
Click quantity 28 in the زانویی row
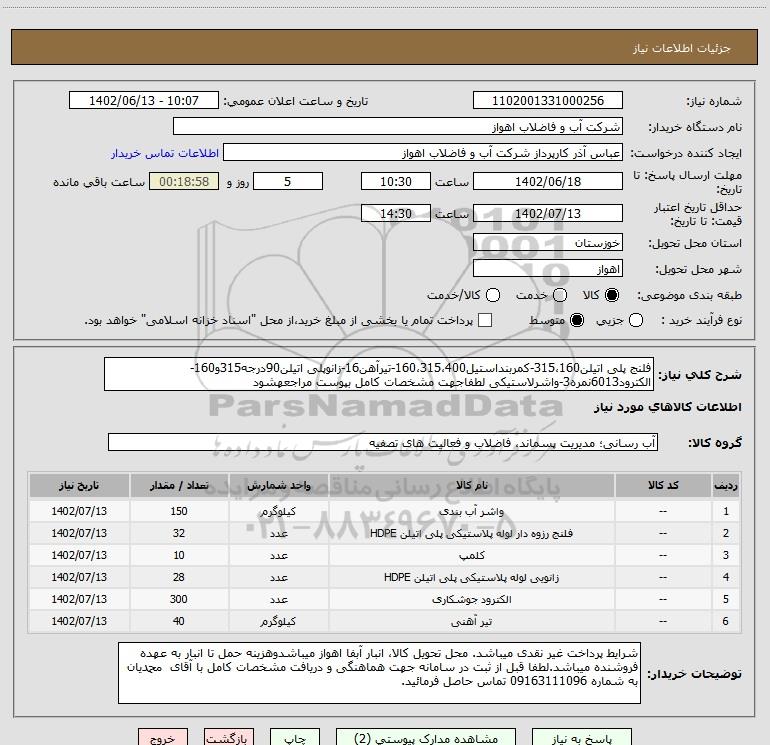179,578
